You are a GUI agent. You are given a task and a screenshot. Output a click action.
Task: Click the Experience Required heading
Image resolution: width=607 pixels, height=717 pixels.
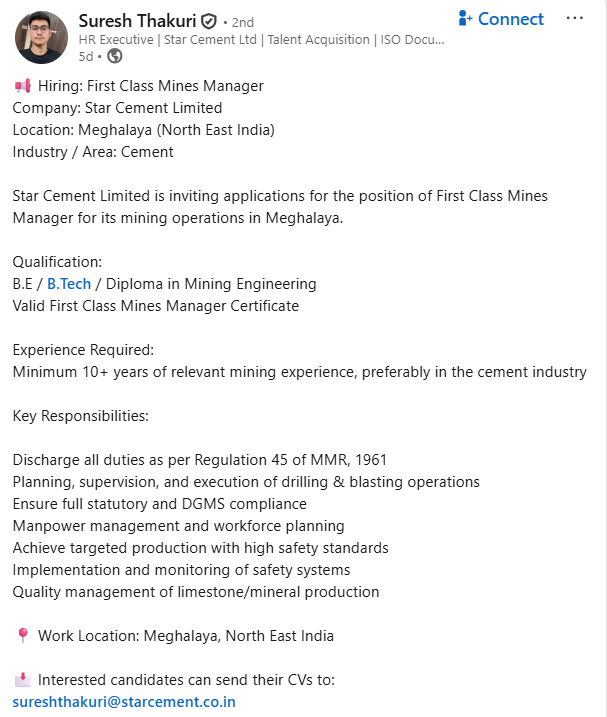(83, 350)
